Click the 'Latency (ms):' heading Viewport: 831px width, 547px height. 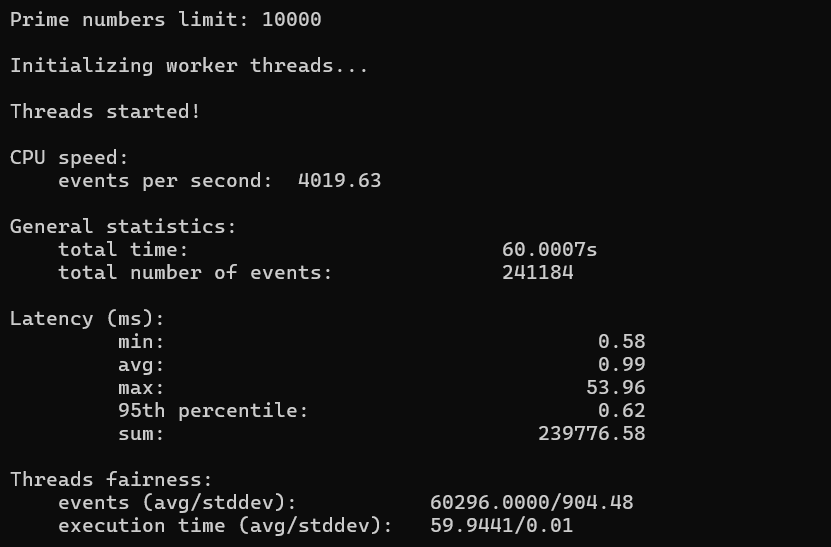(x=87, y=319)
